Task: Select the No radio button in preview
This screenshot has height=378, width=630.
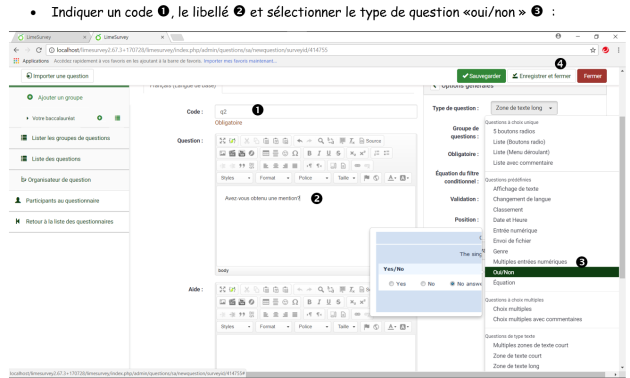Action: [x=423, y=284]
